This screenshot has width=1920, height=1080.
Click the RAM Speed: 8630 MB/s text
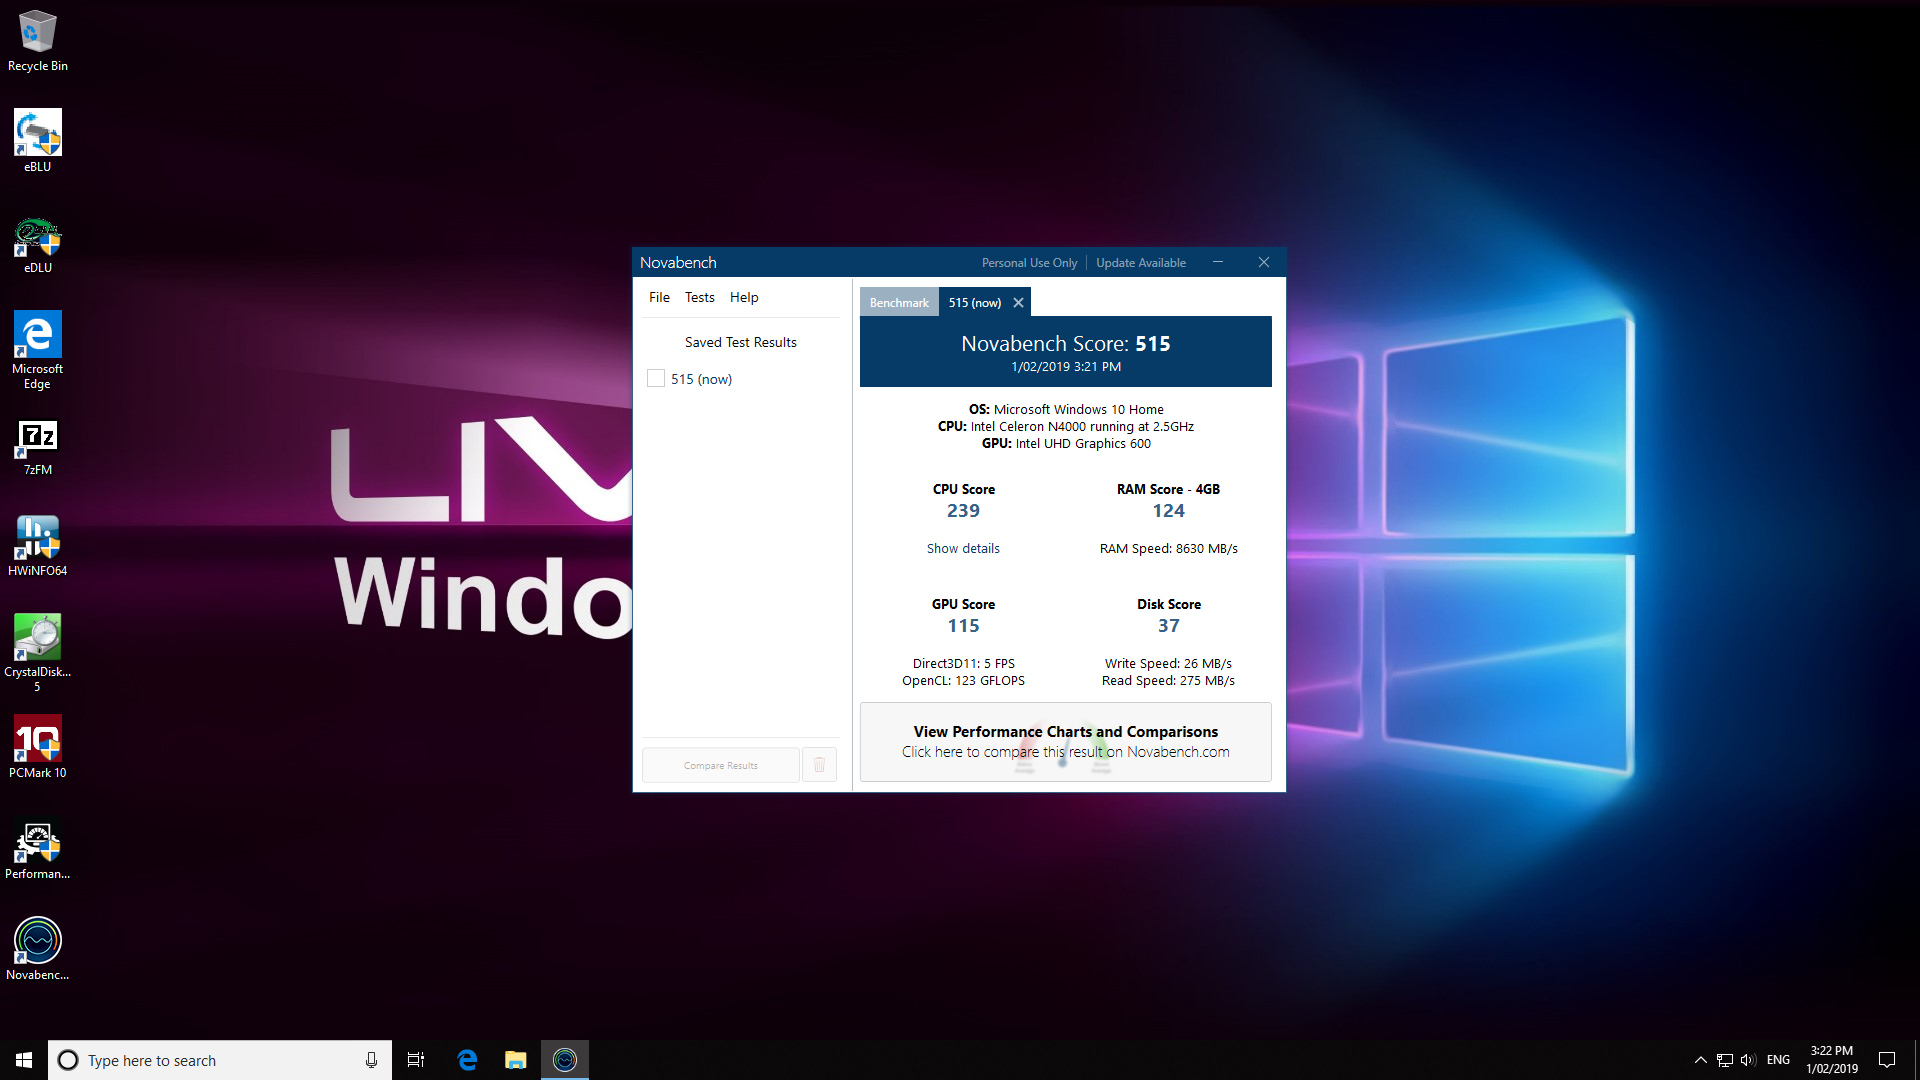pyautogui.click(x=1168, y=548)
